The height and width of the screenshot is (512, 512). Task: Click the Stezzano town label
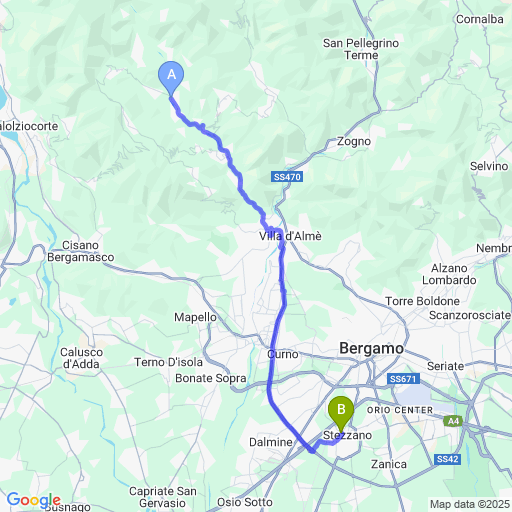347,435
